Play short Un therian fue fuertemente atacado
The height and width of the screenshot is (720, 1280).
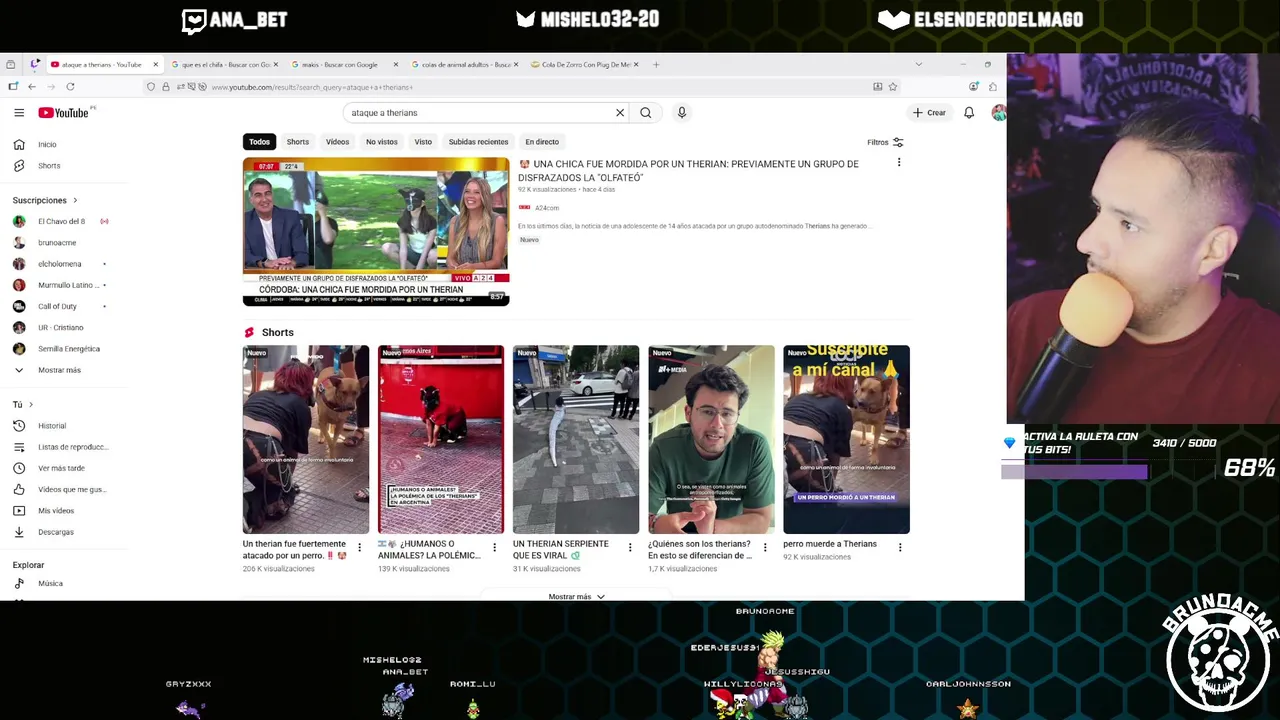click(306, 440)
